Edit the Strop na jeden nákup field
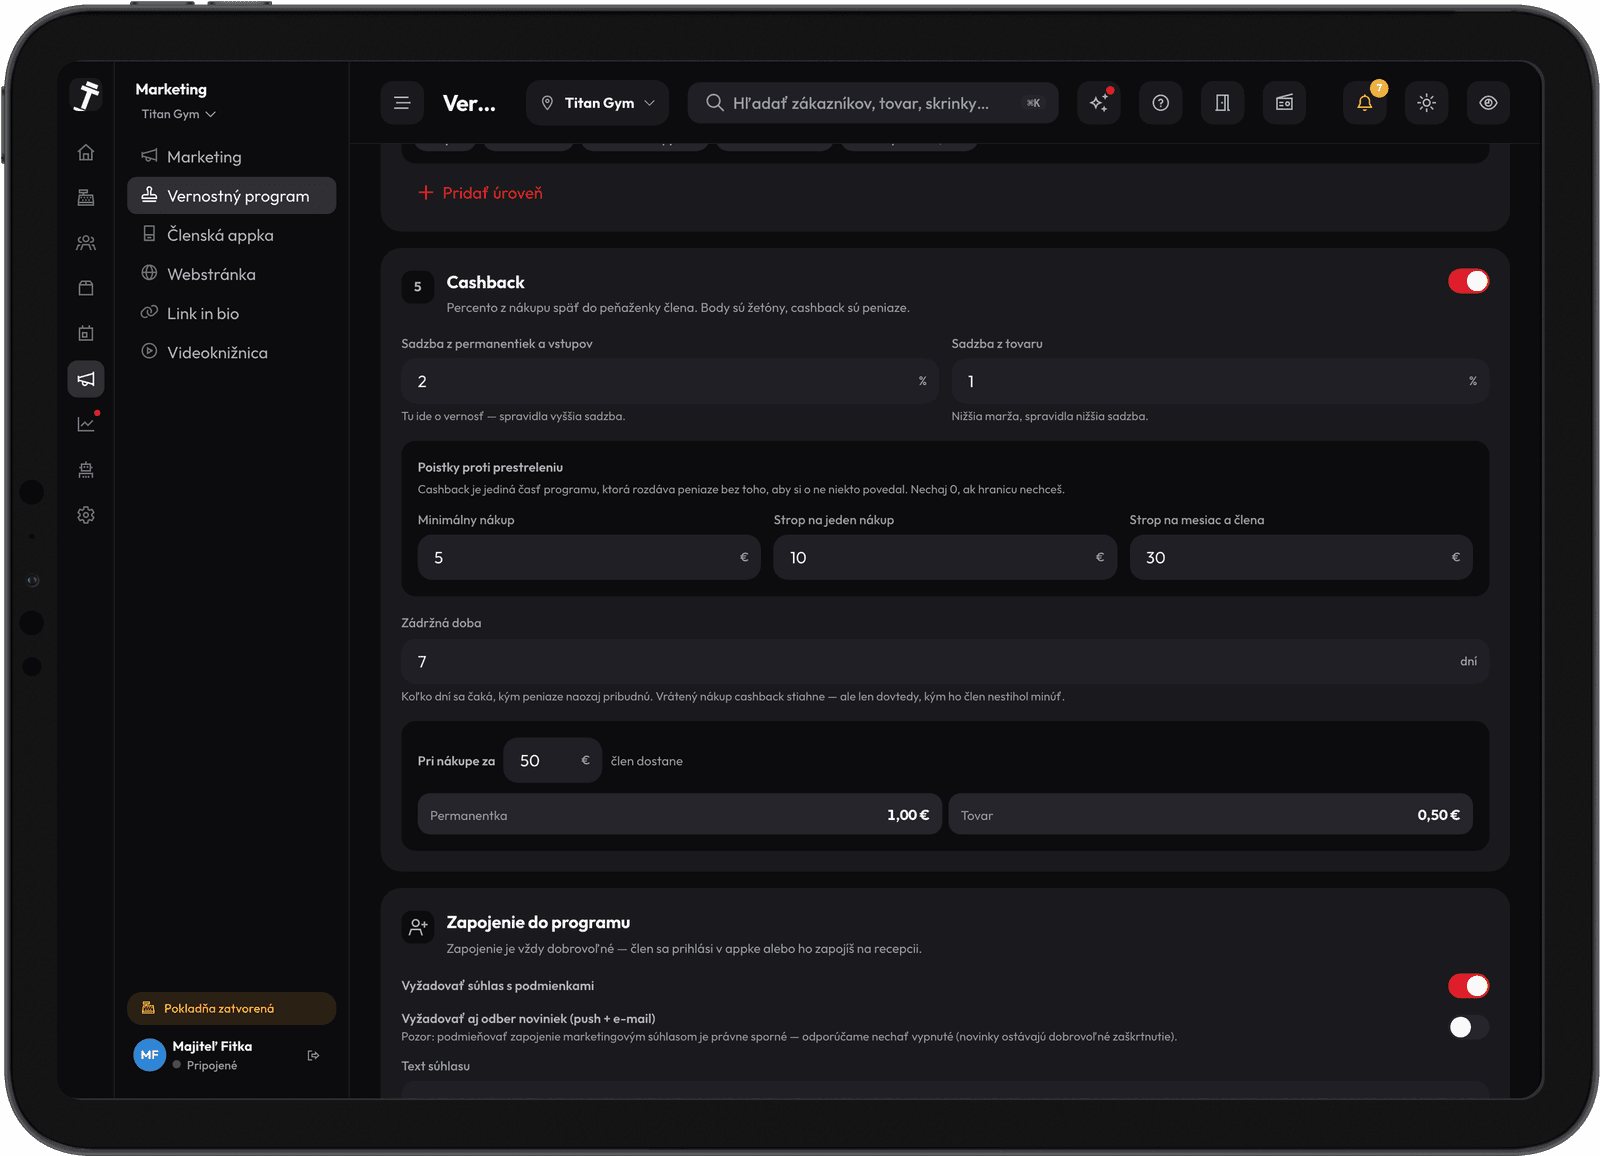The image size is (1600, 1156). coord(945,557)
